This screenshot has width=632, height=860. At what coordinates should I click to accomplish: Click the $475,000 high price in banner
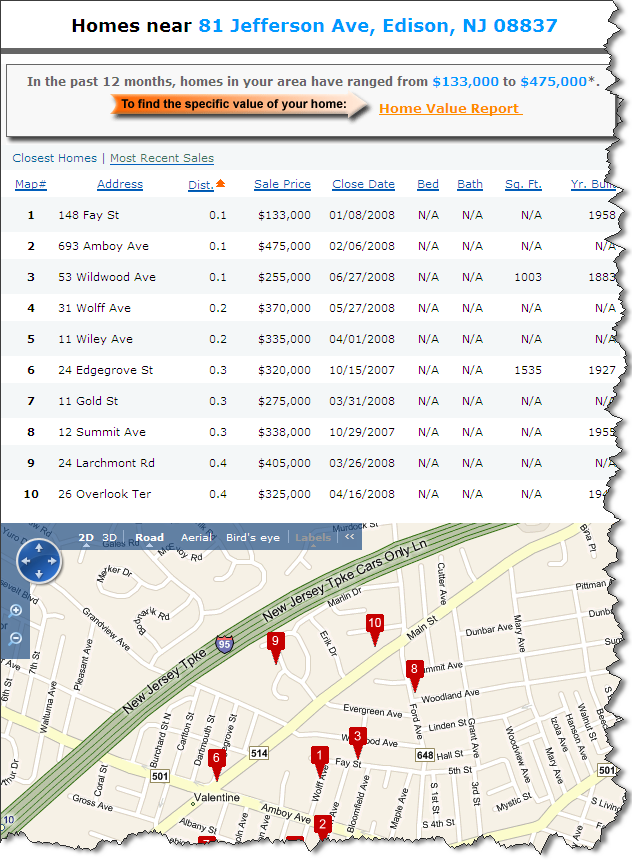554,82
